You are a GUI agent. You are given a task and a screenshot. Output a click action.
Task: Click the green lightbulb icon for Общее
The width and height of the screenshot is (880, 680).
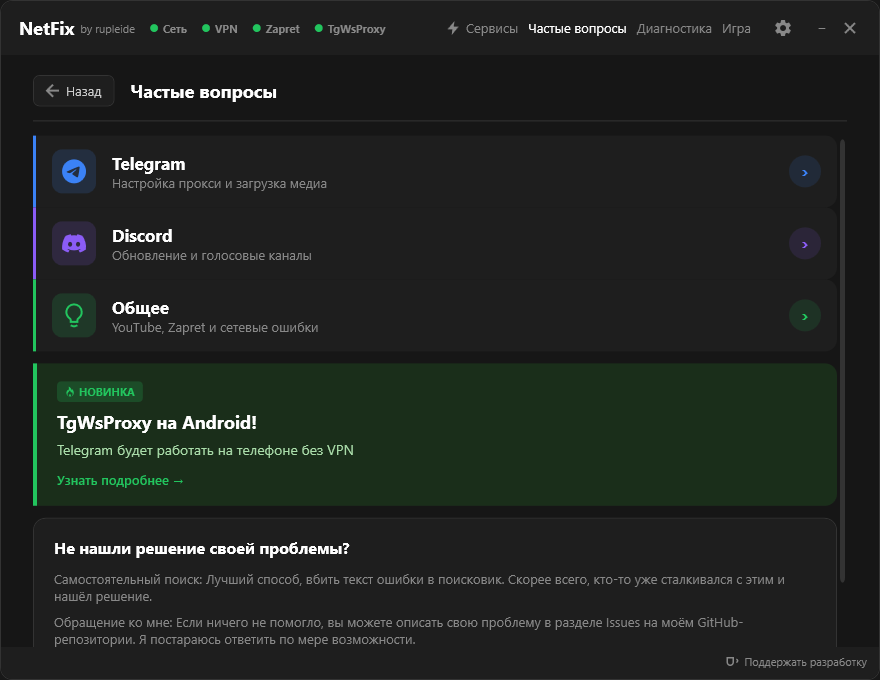coord(74,315)
